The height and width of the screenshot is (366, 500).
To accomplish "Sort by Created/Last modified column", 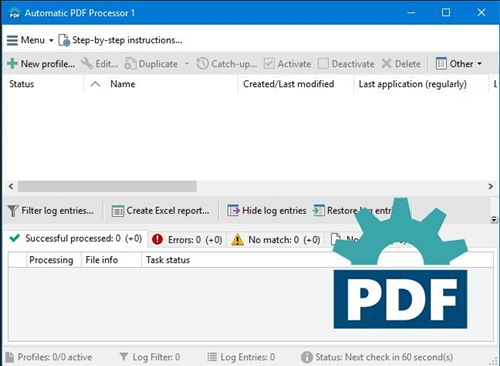I will [288, 84].
